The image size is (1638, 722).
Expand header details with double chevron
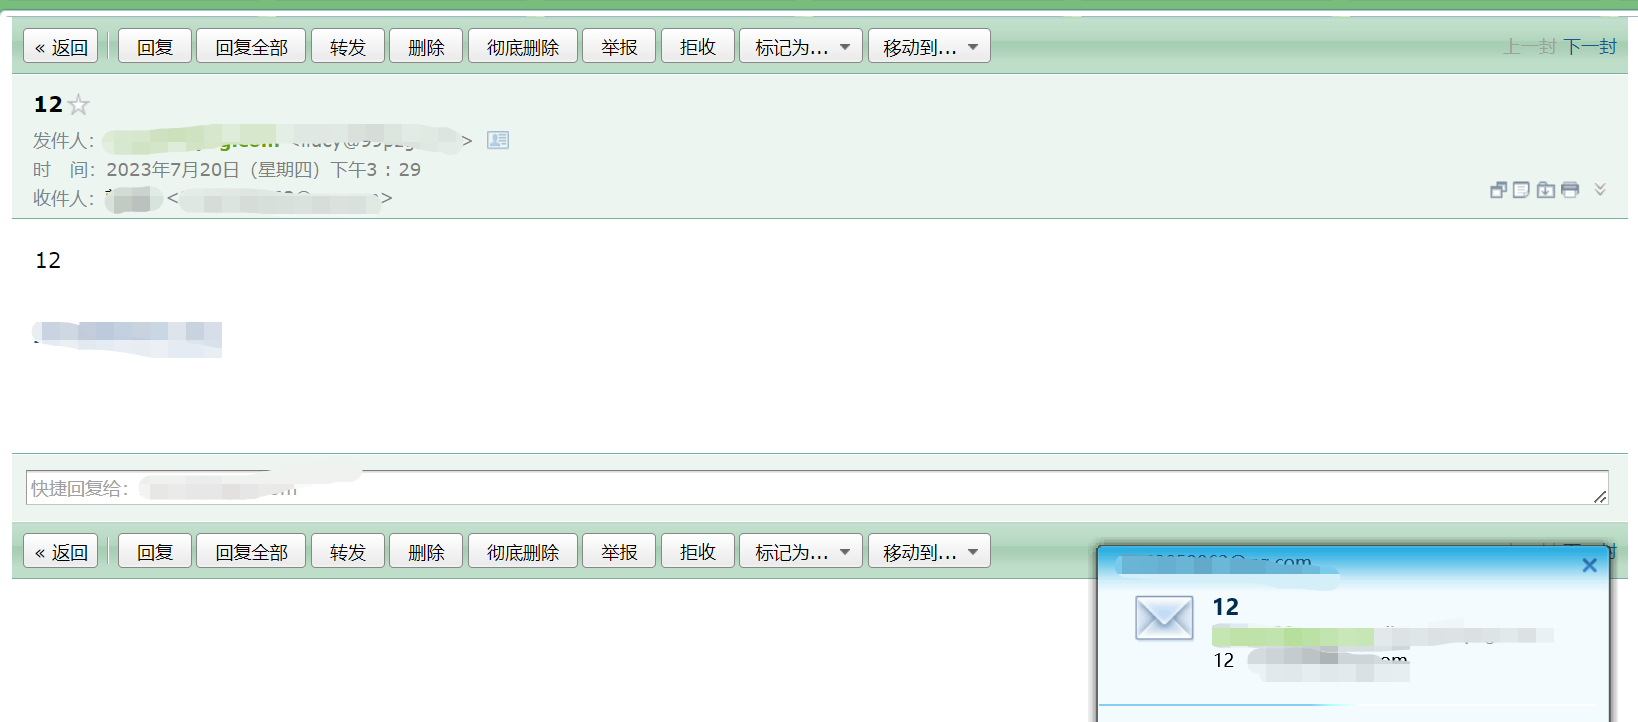pyautogui.click(x=1600, y=189)
